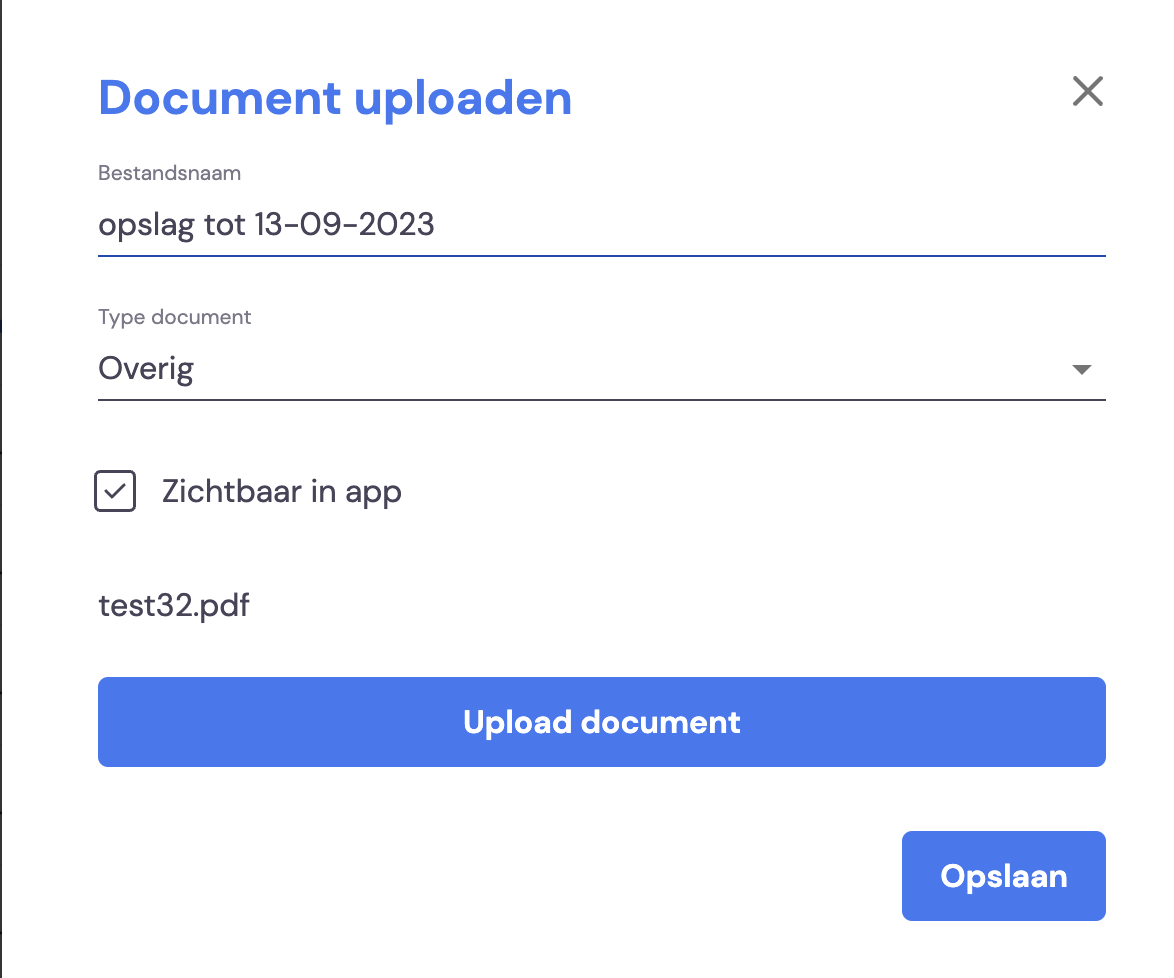Click the triangle arrow icon beside Overig
Viewport: 1174px width, 978px height.
pyautogui.click(x=1081, y=369)
